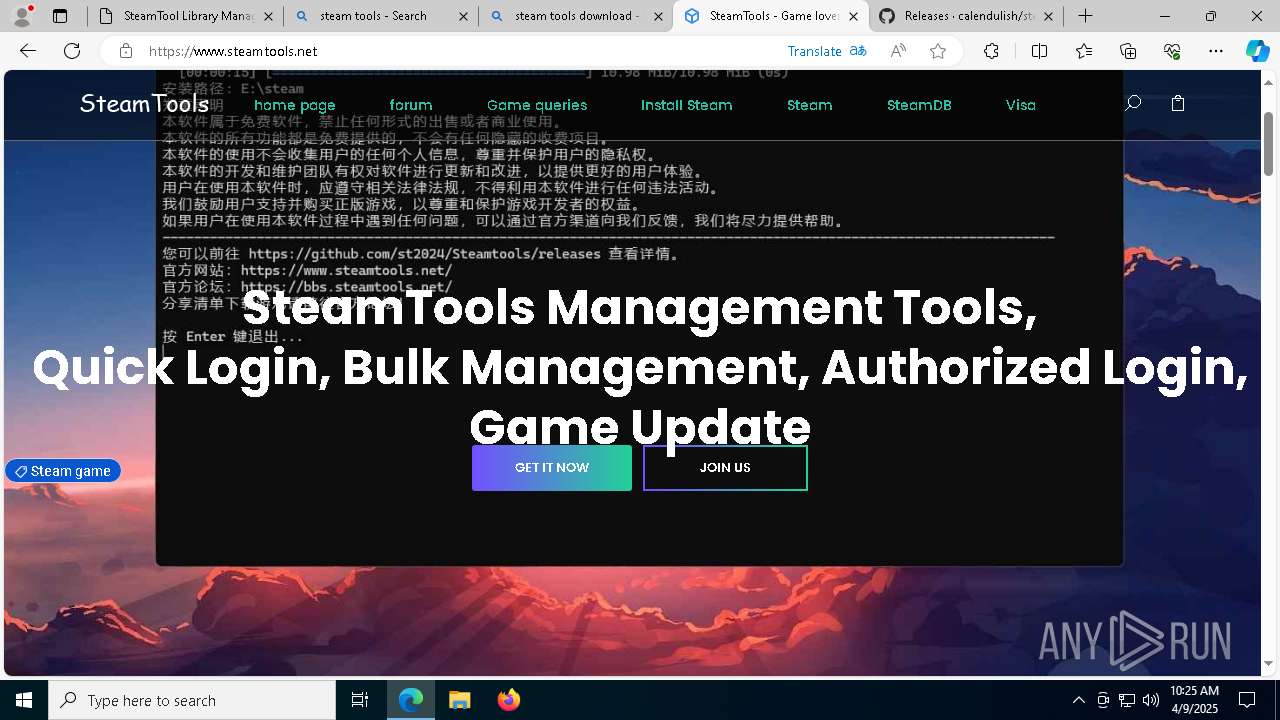Switch to Releases calendulish GitHub tab
Viewport: 1280px width, 720px height.
965,16
